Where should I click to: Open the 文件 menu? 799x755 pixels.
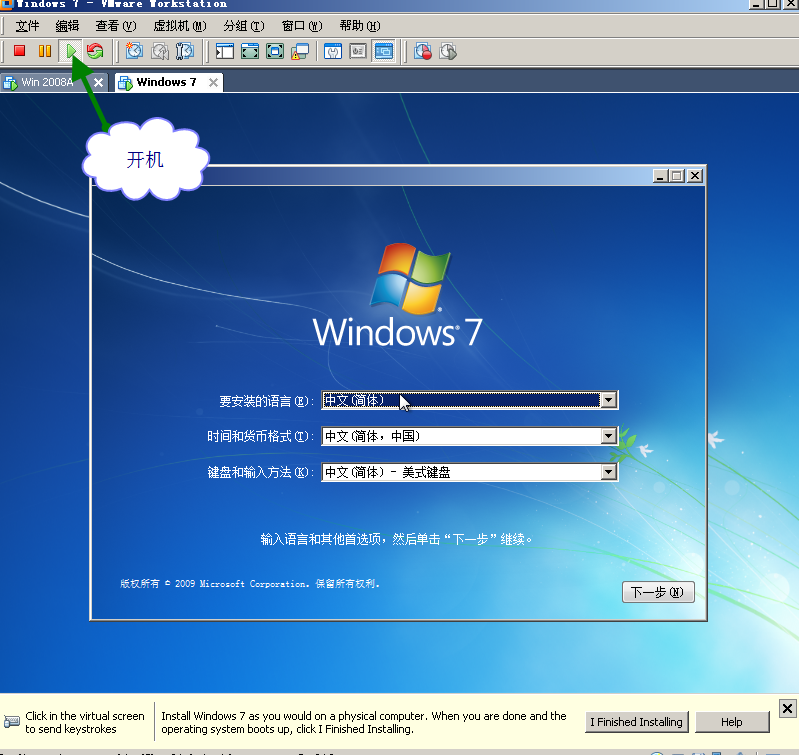(27, 26)
